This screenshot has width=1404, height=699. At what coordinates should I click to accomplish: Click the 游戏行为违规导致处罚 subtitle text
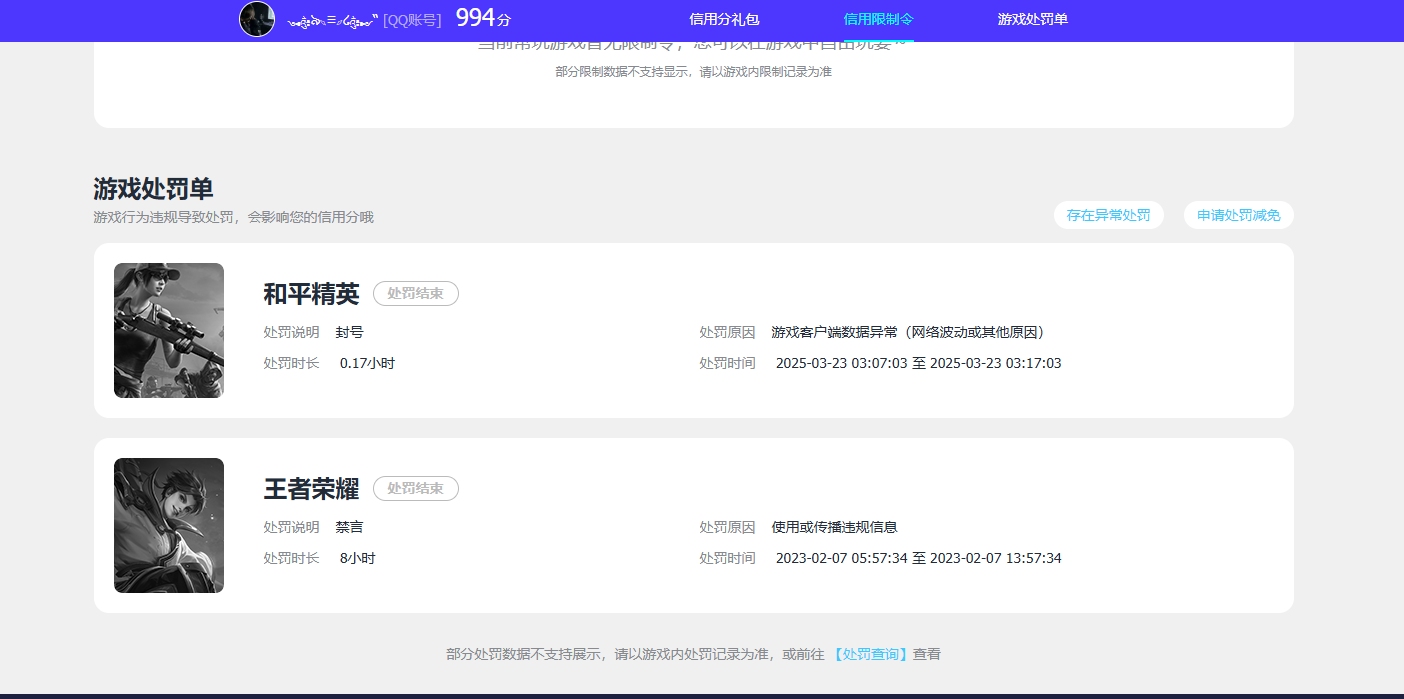[x=233, y=217]
